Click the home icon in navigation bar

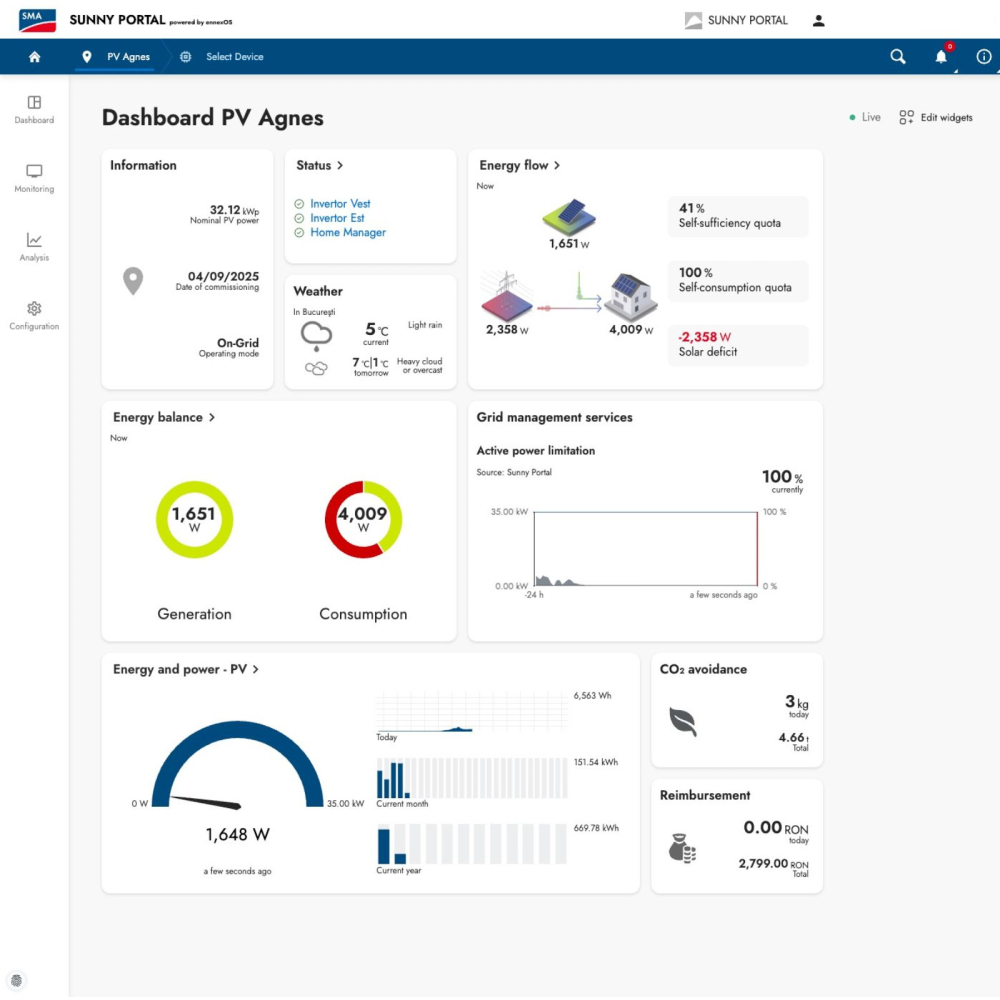tap(34, 57)
